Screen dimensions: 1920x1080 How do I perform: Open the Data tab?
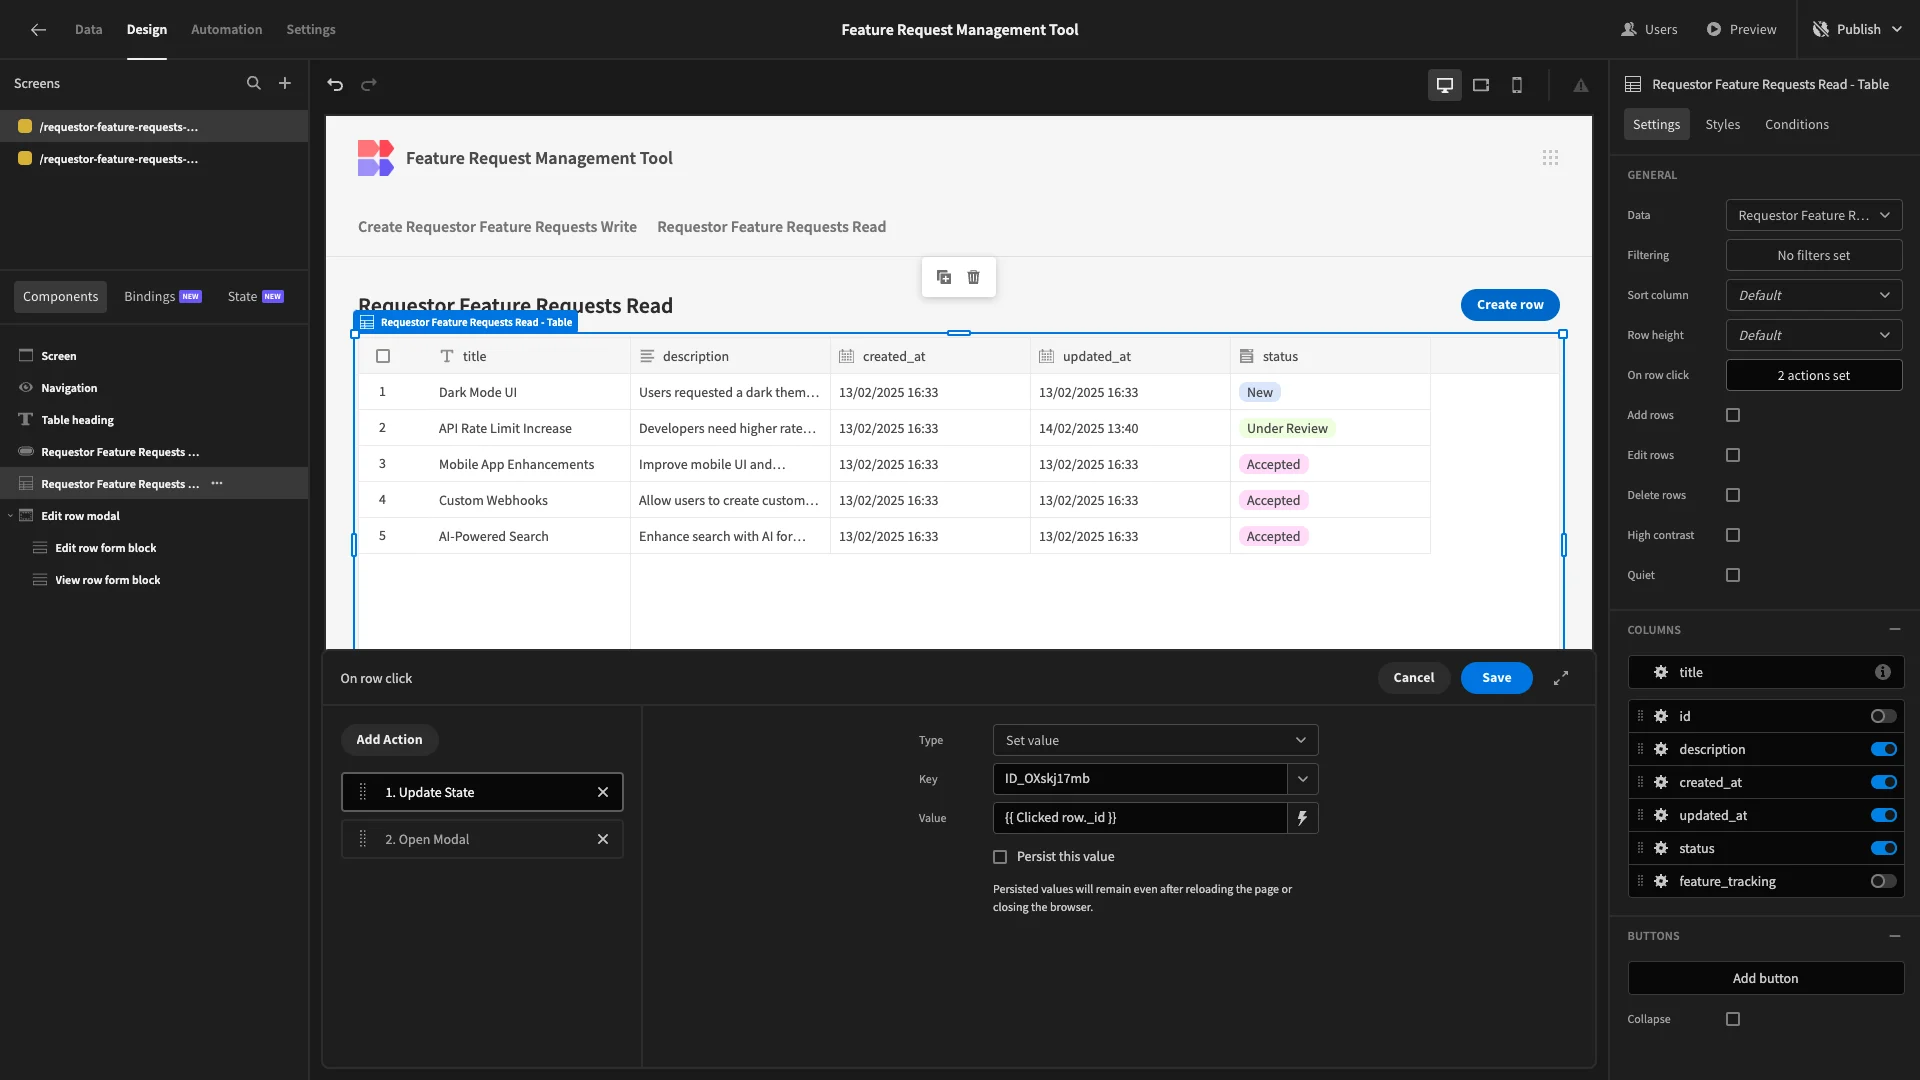click(88, 30)
